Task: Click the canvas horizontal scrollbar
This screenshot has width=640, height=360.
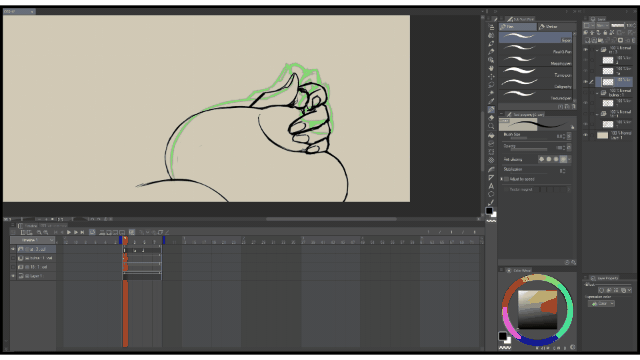Action: [x=331, y=219]
